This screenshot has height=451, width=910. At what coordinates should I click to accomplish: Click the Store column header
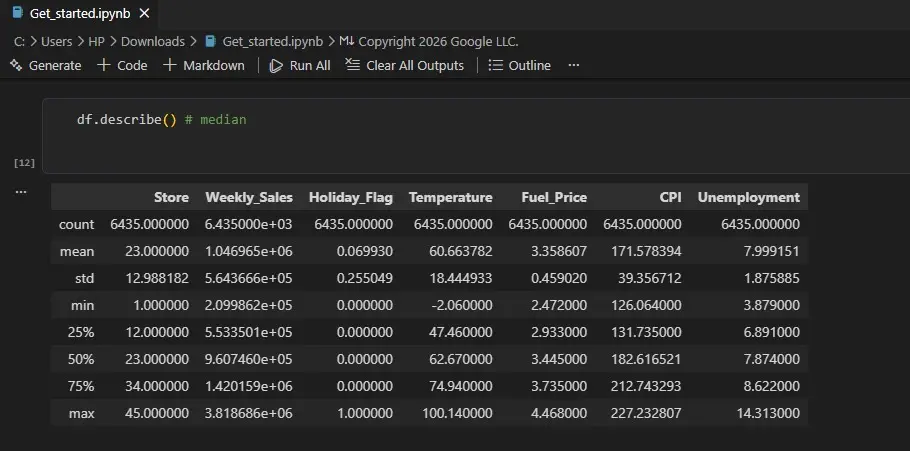171,197
